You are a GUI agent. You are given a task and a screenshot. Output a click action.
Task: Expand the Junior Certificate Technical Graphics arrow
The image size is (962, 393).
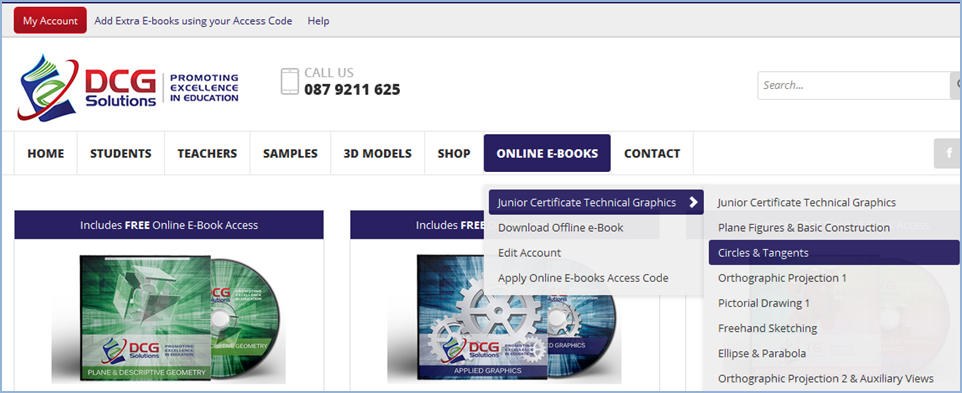[x=693, y=202]
